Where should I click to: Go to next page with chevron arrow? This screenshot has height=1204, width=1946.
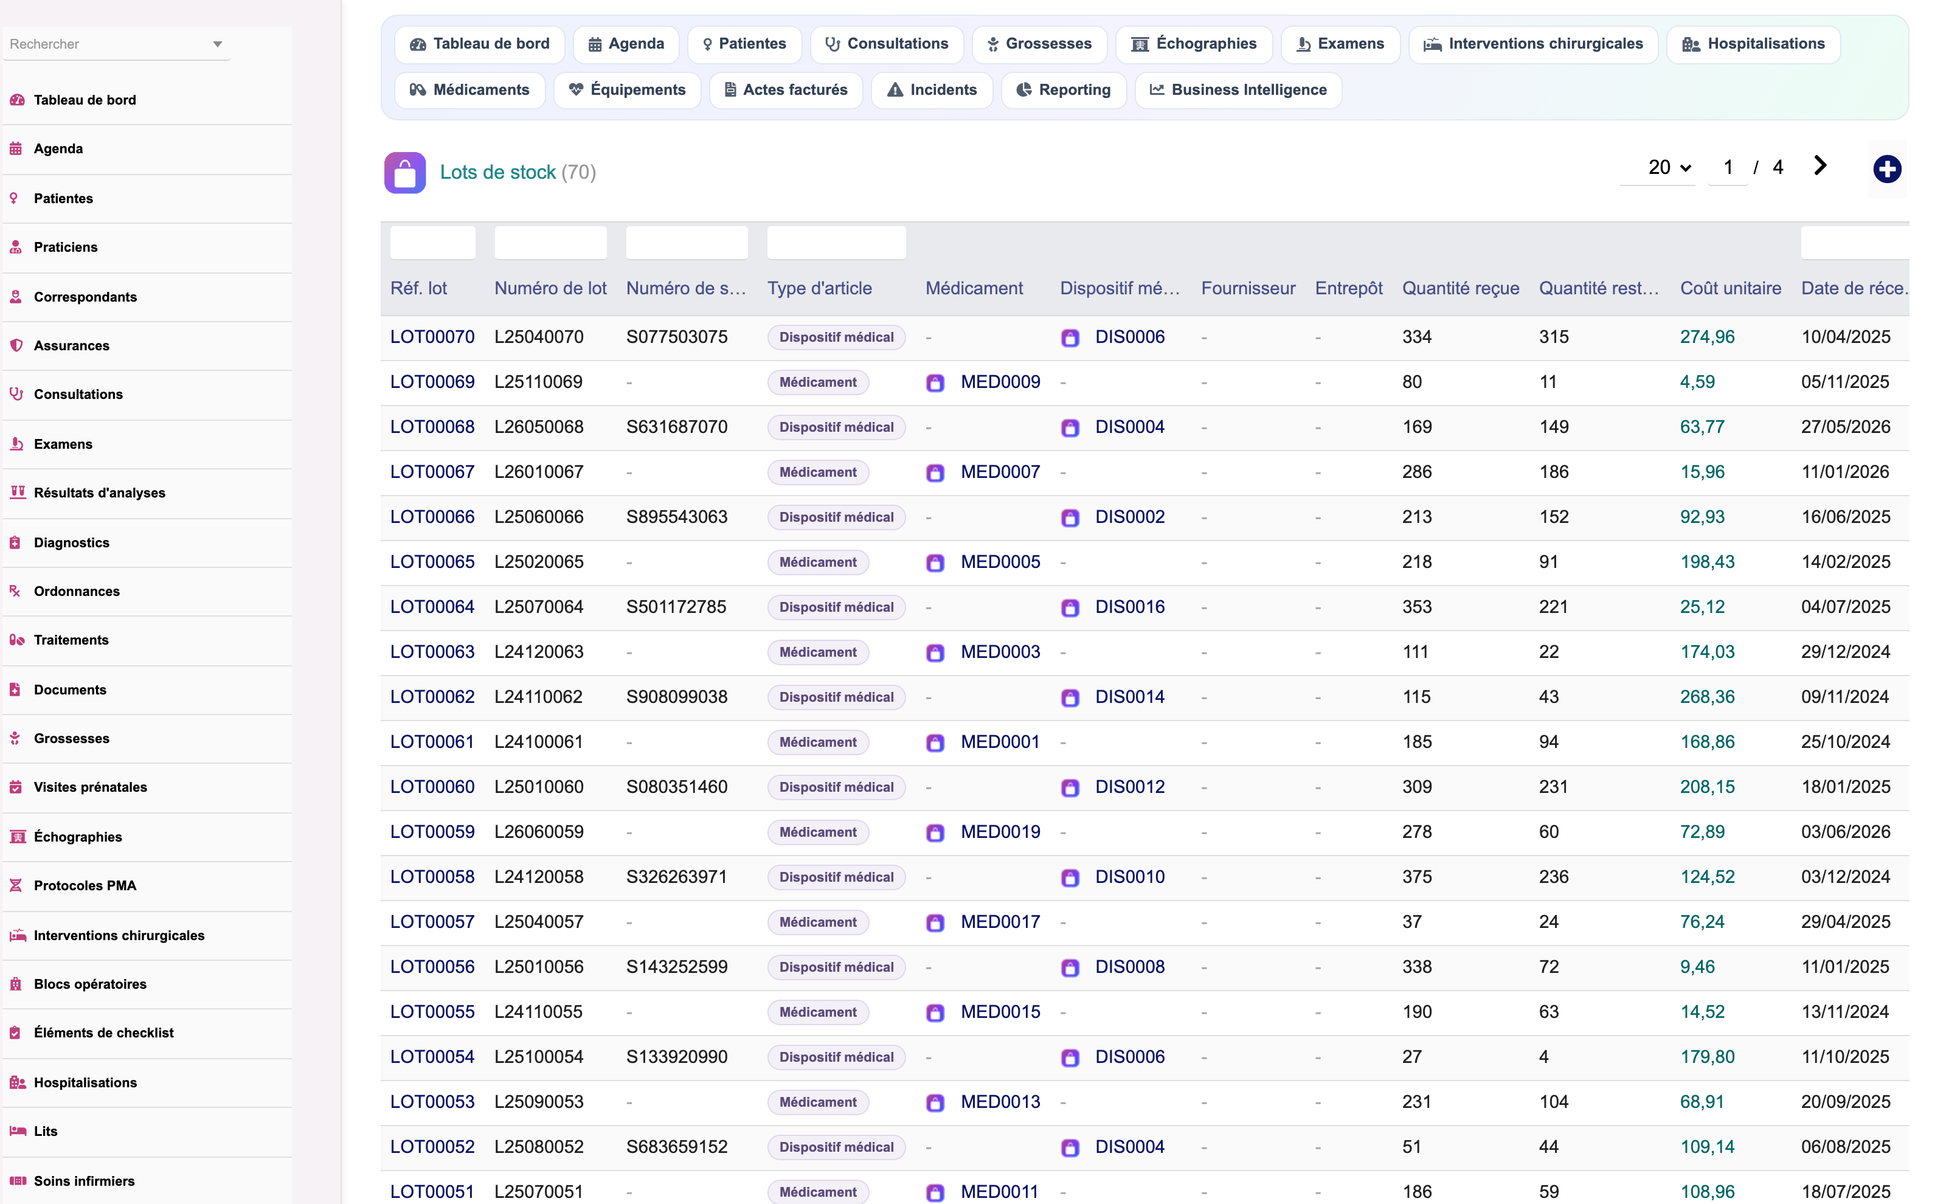[1820, 166]
